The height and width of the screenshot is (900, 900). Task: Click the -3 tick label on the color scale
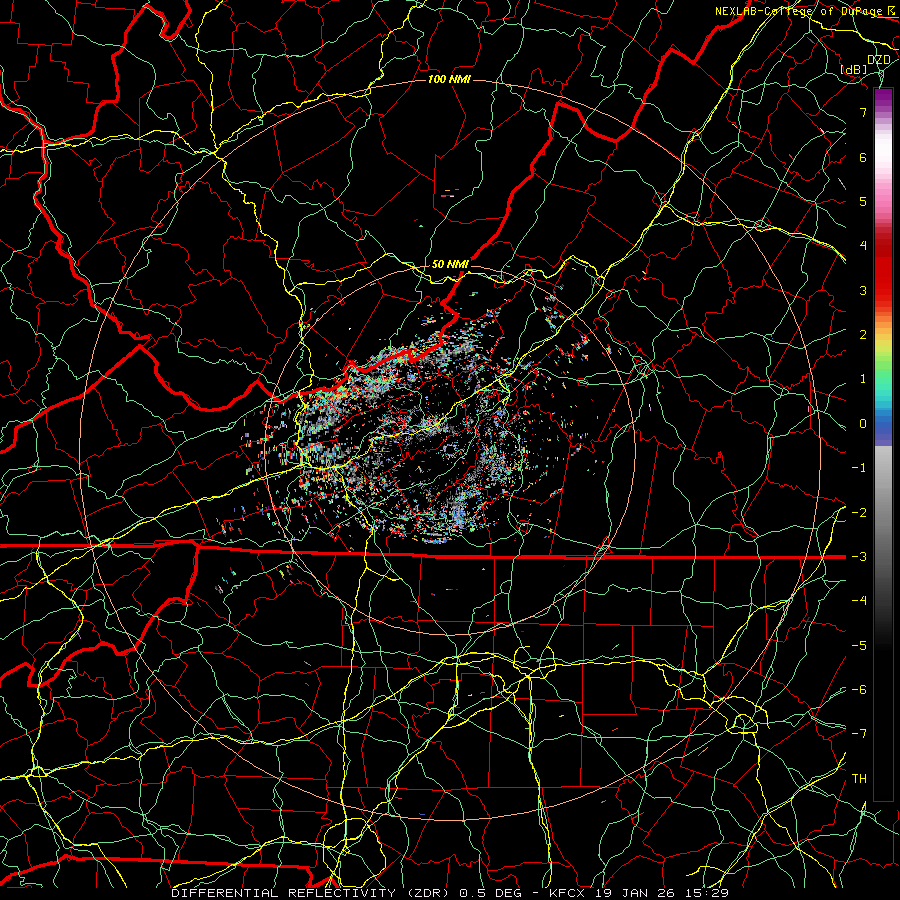pyautogui.click(x=859, y=557)
